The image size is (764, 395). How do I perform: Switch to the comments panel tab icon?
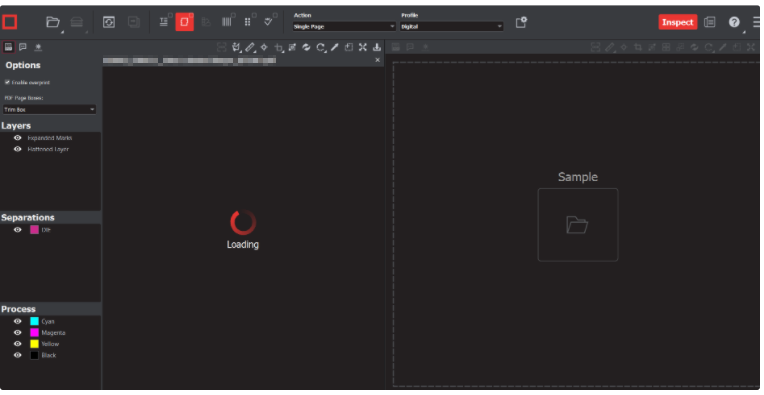click(x=23, y=47)
